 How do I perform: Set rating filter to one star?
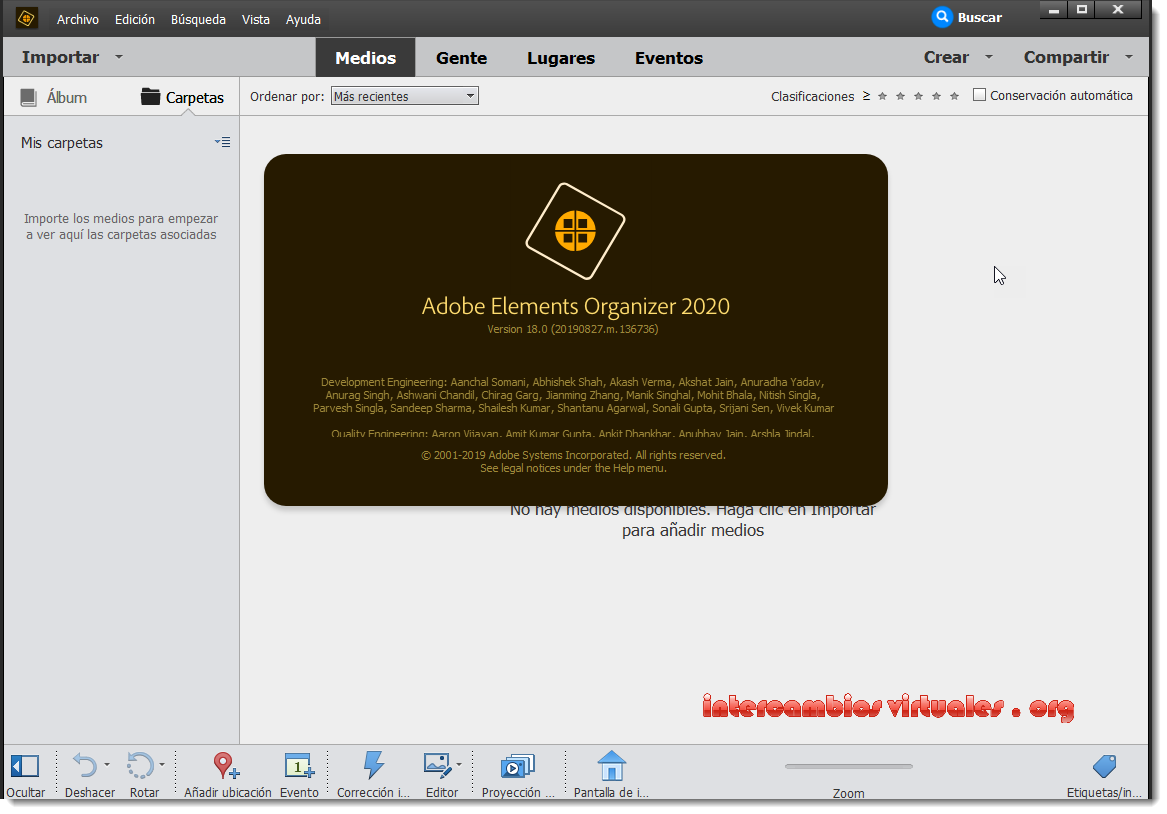[x=882, y=96]
